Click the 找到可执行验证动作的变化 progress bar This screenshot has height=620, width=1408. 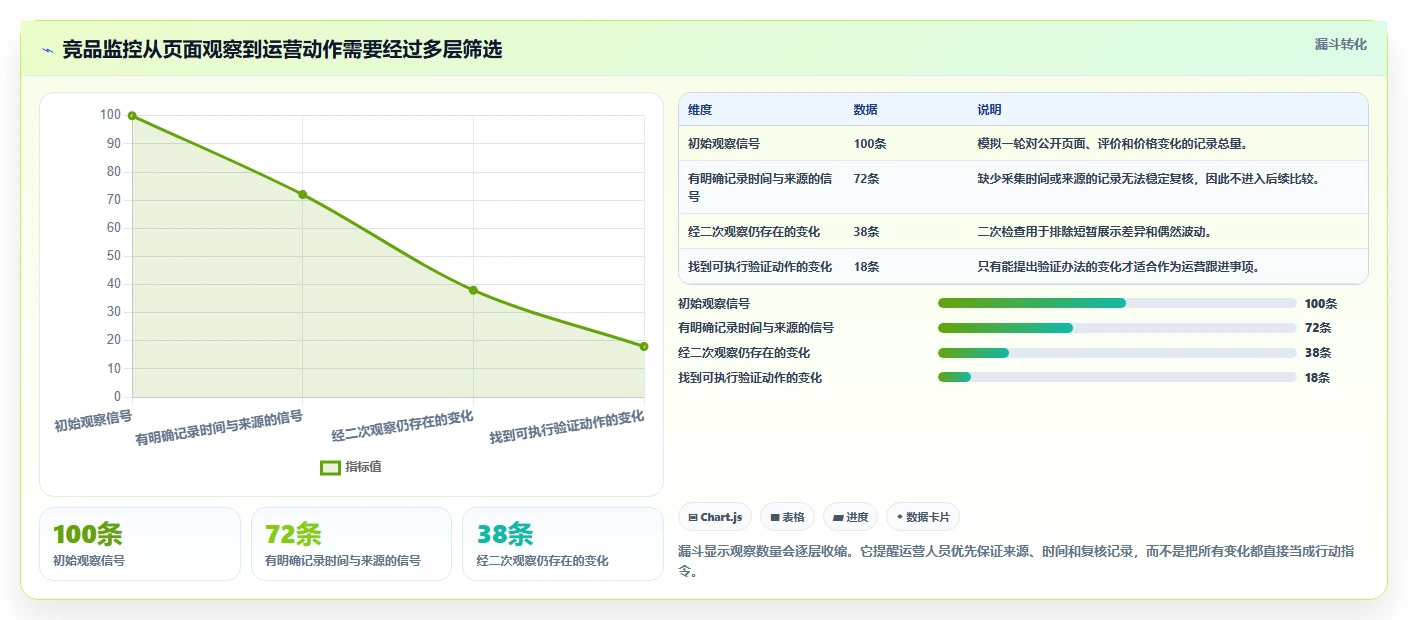[1117, 377]
